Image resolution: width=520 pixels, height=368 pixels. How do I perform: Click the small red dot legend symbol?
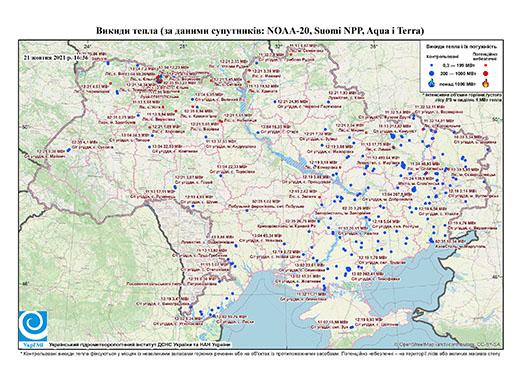click(486, 65)
